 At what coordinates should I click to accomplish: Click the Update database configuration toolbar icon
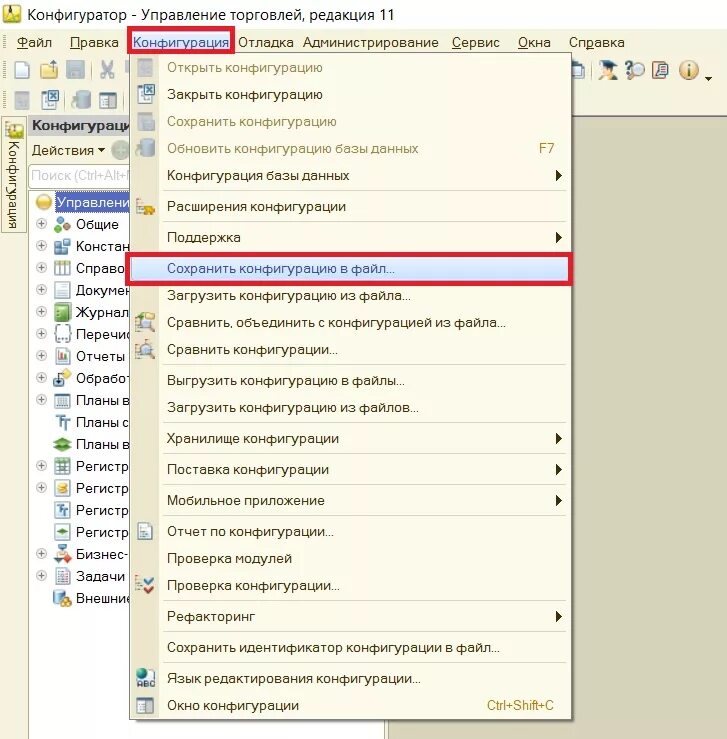pyautogui.click(x=81, y=99)
